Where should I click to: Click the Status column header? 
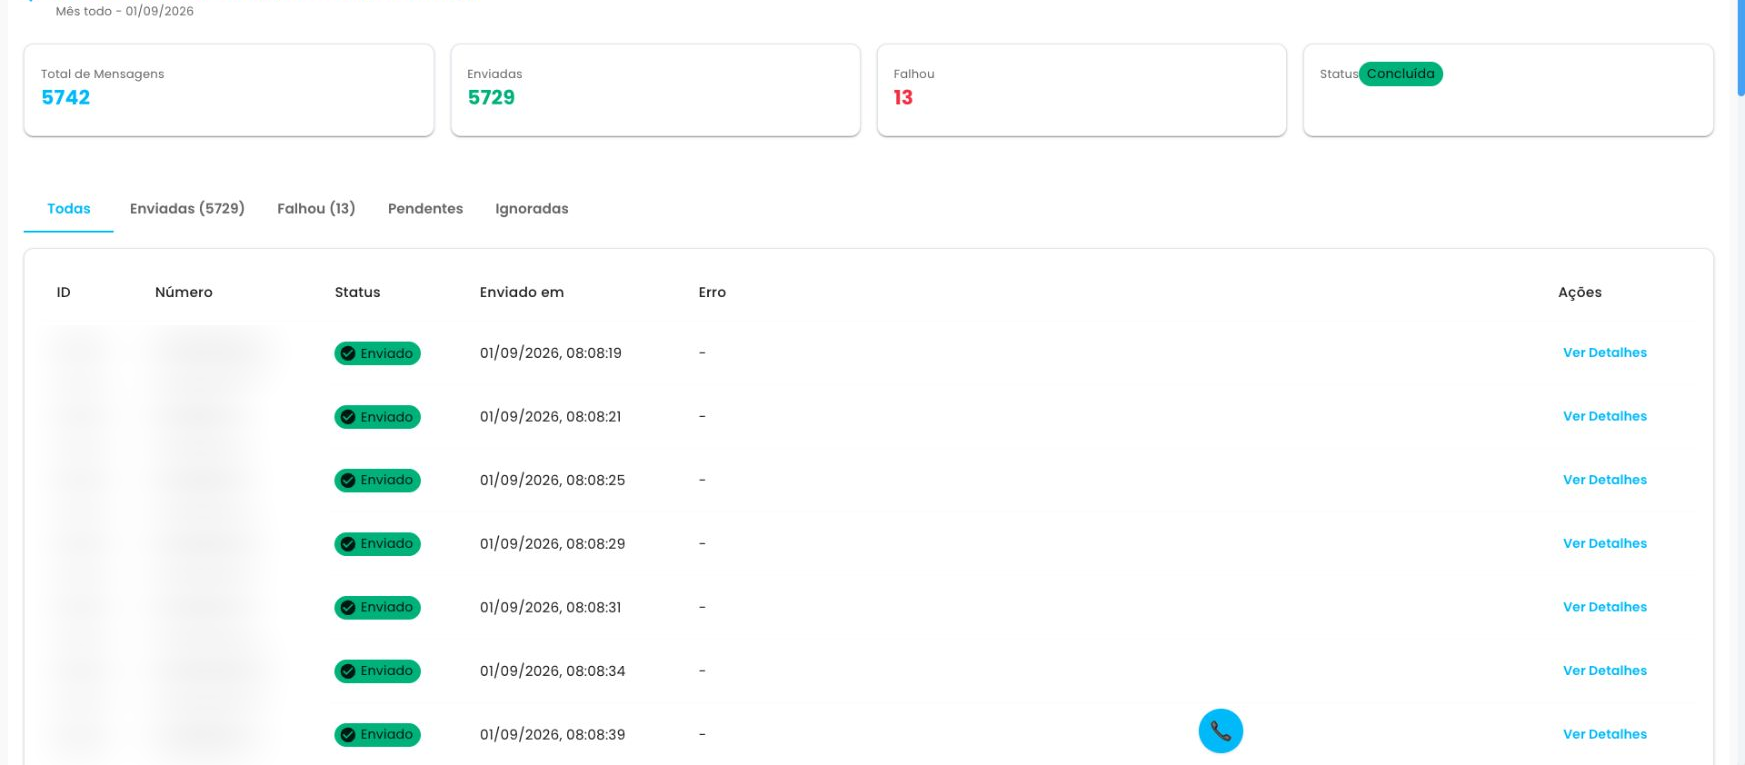click(357, 292)
